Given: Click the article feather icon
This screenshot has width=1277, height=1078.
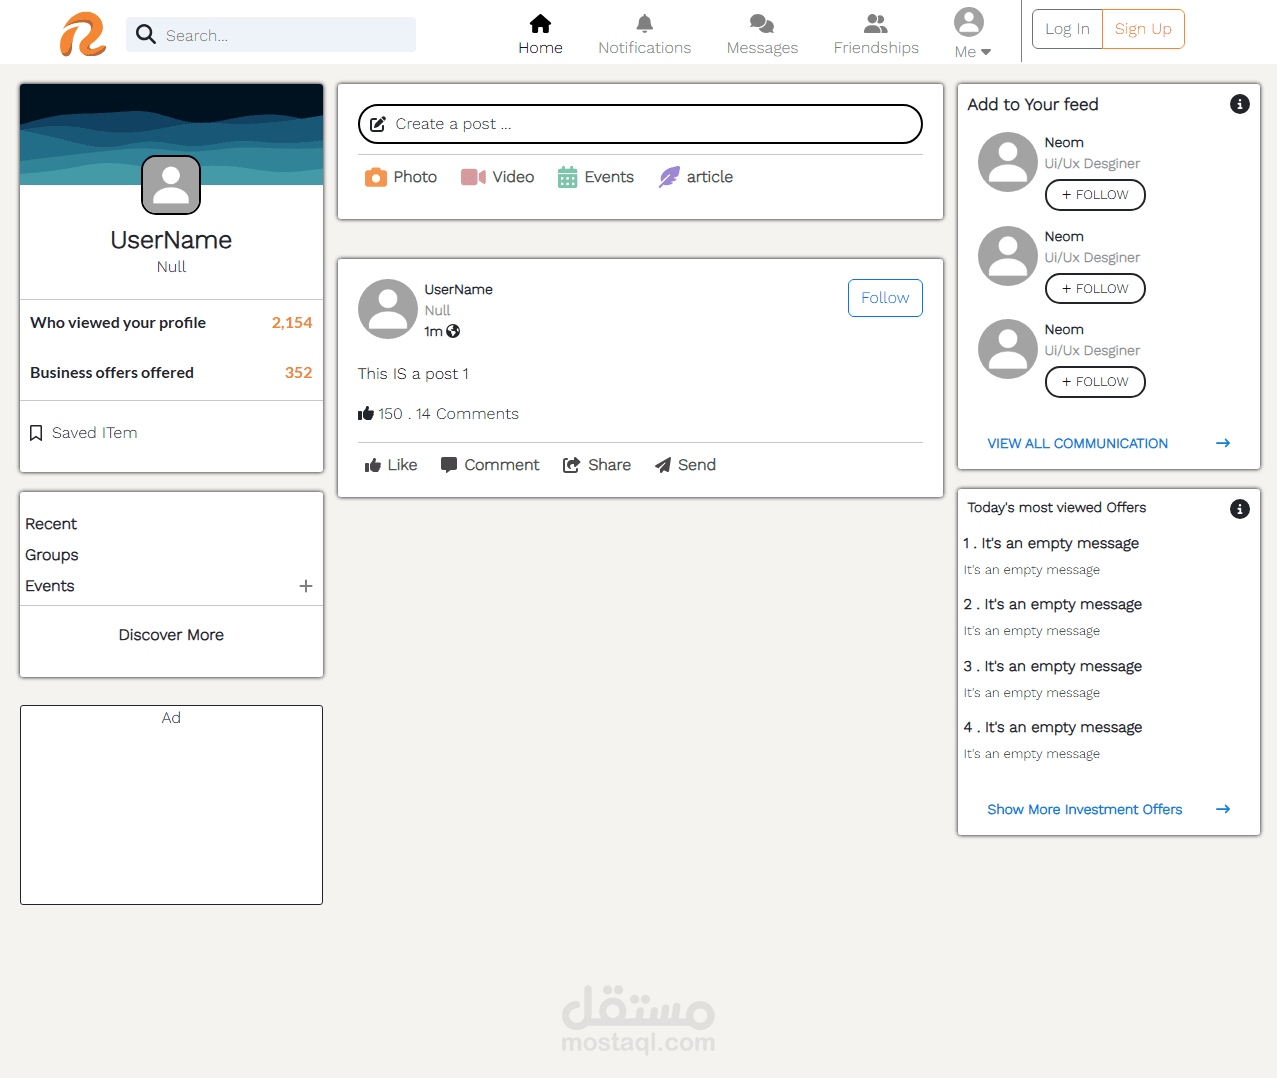Looking at the screenshot, I should click(668, 176).
